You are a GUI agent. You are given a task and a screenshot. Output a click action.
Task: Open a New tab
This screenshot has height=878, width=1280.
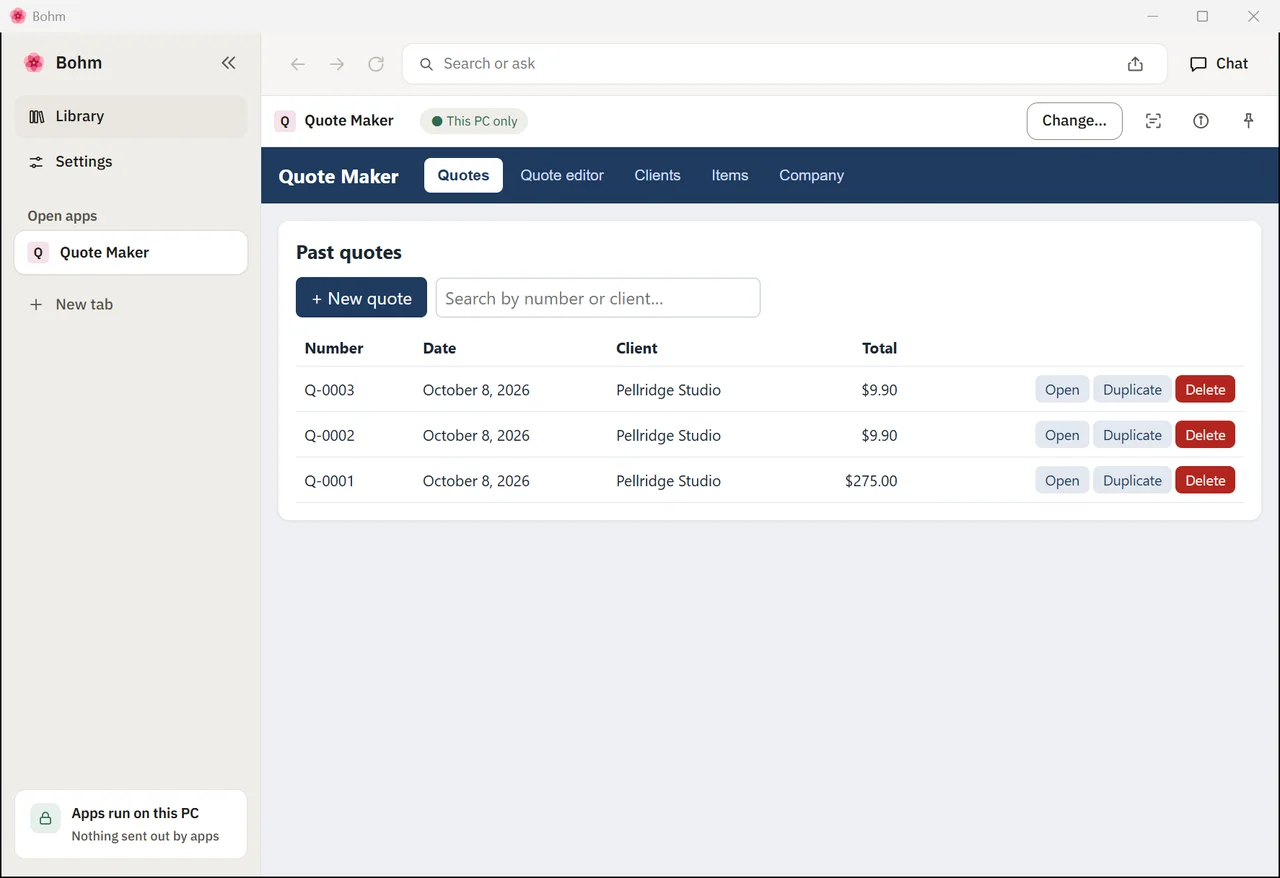pos(131,304)
